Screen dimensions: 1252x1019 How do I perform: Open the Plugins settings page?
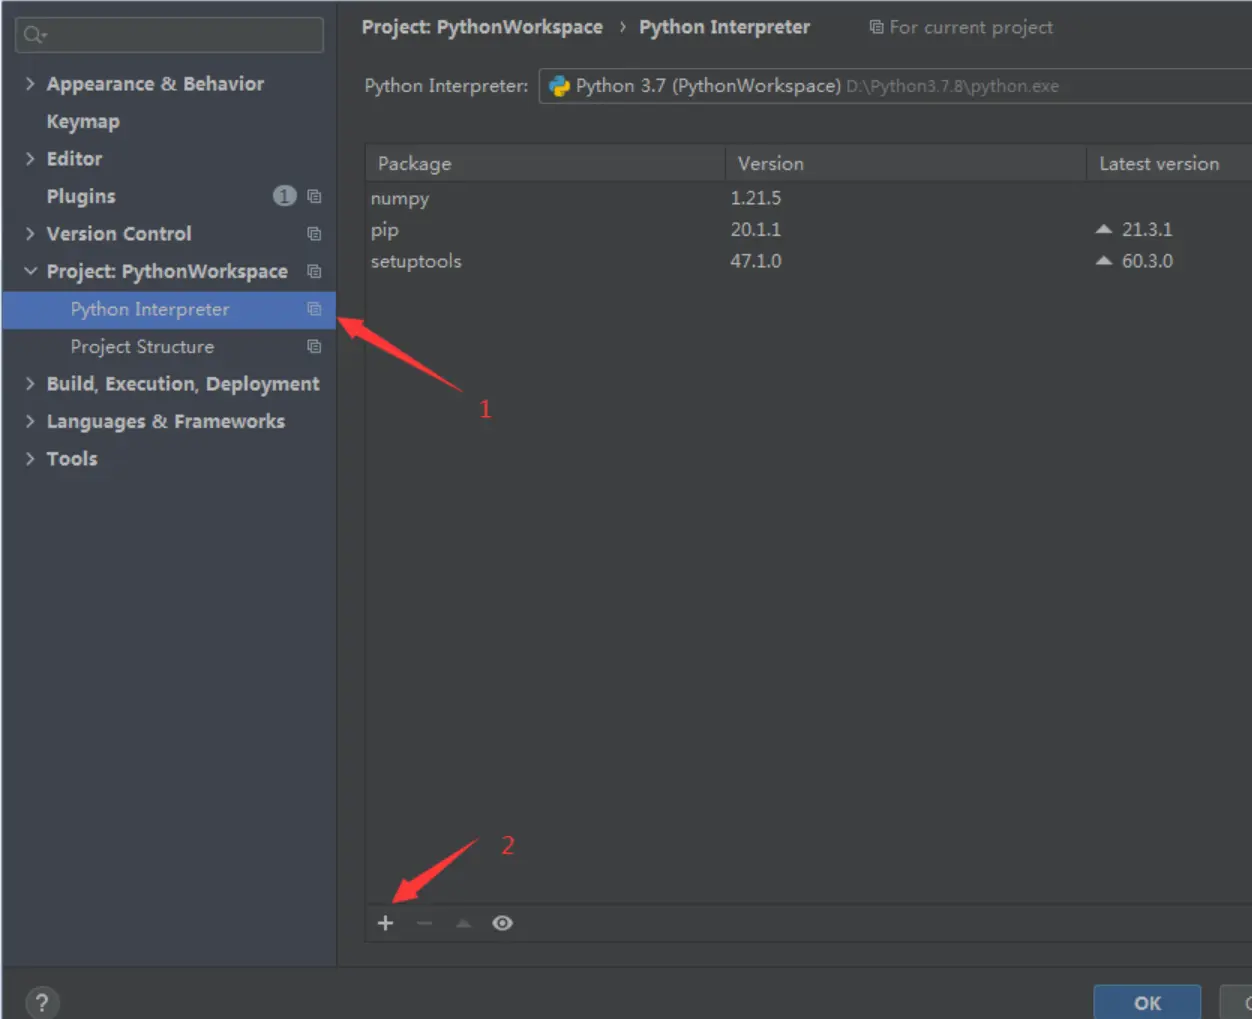point(81,197)
